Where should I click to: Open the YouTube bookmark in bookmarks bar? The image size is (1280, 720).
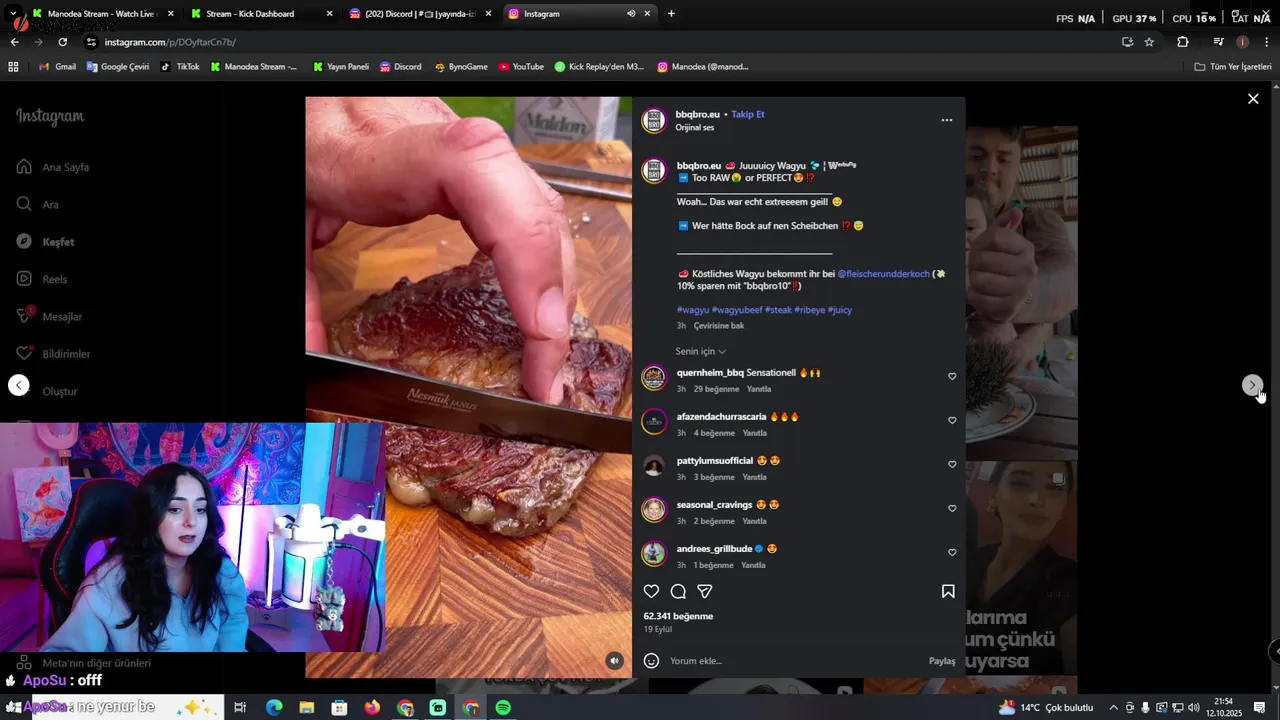coord(521,67)
